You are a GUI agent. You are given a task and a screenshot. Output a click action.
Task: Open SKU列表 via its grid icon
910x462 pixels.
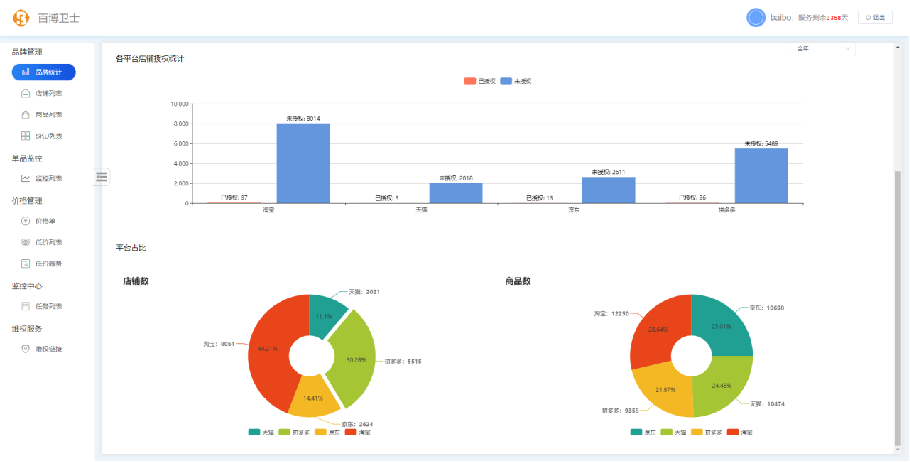(25, 136)
